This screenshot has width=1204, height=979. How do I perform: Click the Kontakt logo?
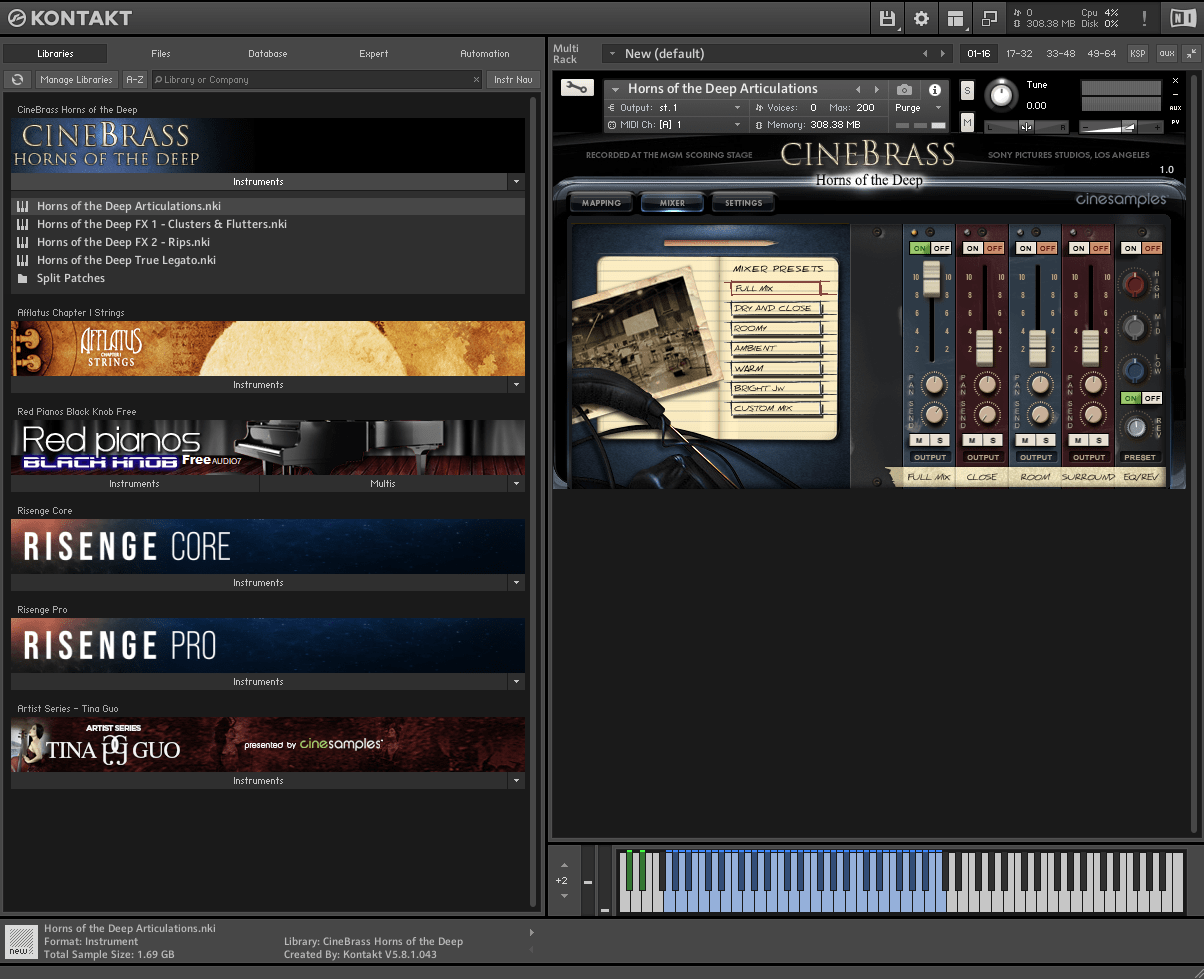click(x=68, y=18)
